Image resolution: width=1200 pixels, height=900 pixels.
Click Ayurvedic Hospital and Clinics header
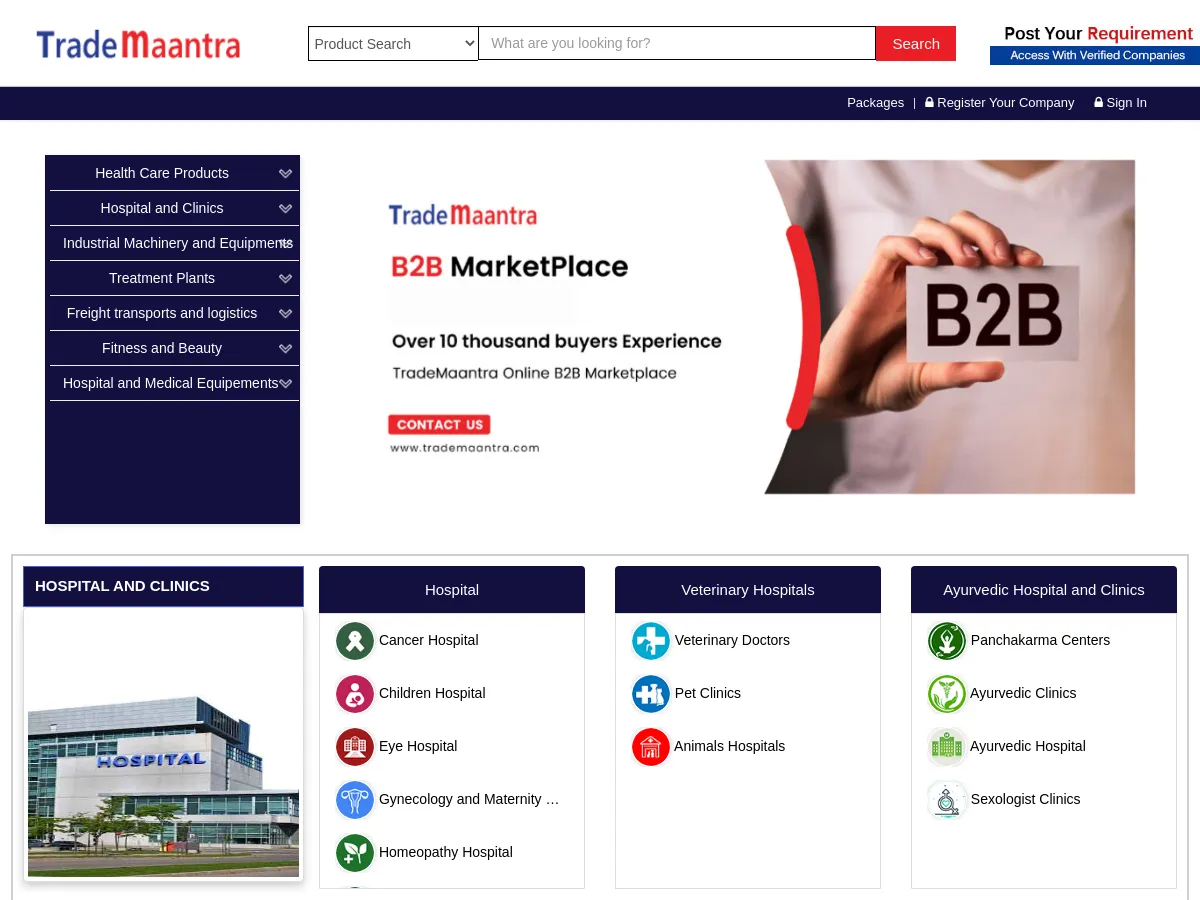[x=1044, y=590]
